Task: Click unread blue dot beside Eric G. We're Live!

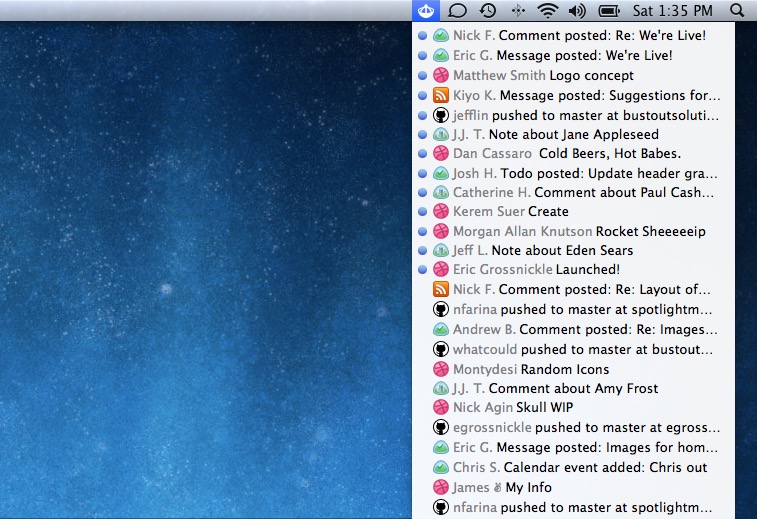Action: [422, 56]
